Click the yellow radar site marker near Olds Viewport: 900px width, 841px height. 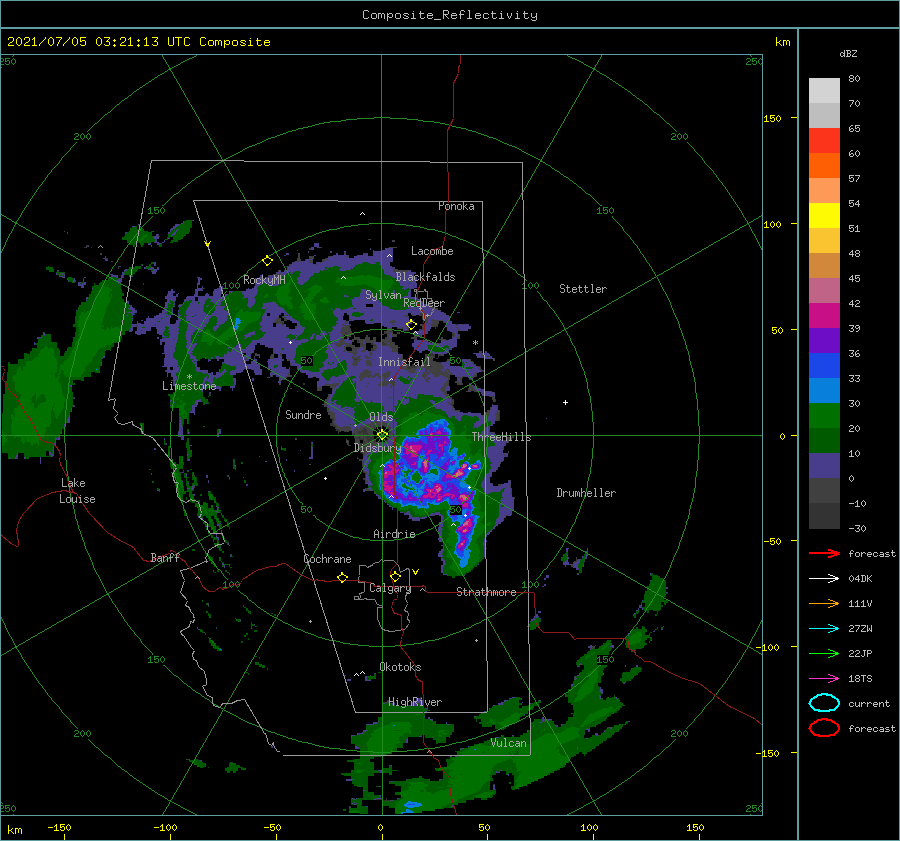pos(382,435)
